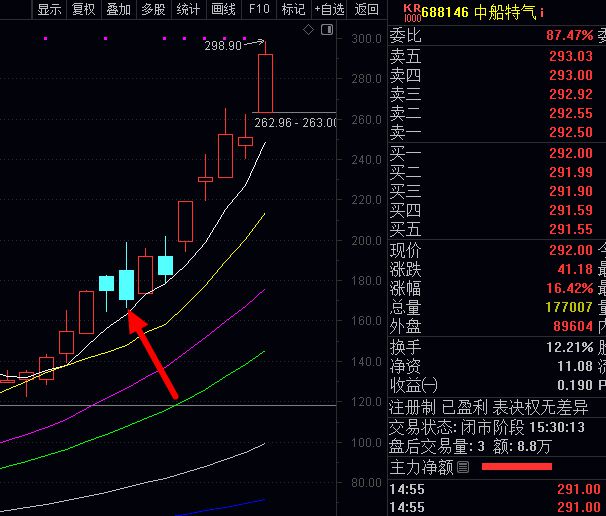Click the KR 1000 badge icon
Screen dimensions: 606x516
tap(412, 13)
